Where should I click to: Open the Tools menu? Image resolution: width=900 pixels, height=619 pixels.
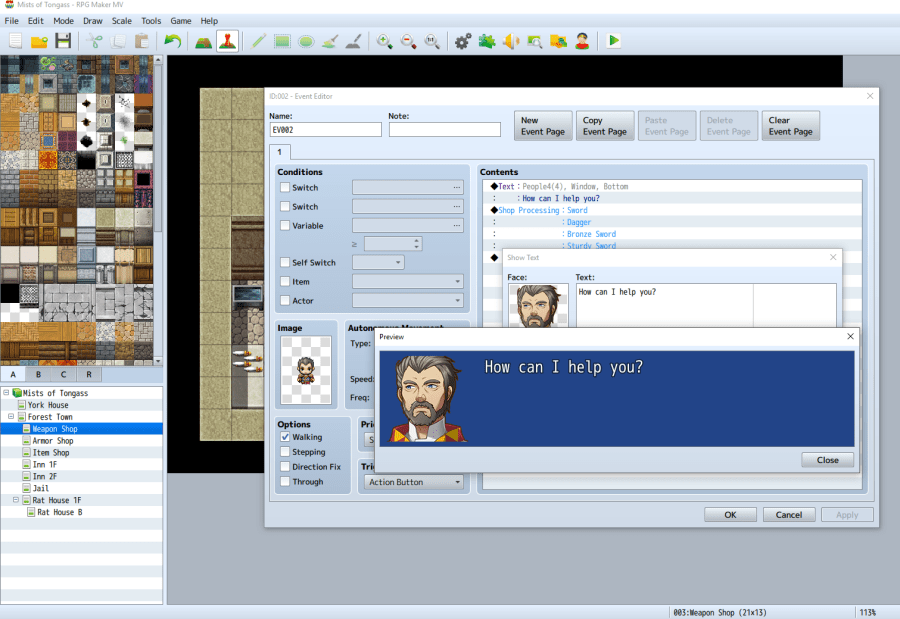151,21
